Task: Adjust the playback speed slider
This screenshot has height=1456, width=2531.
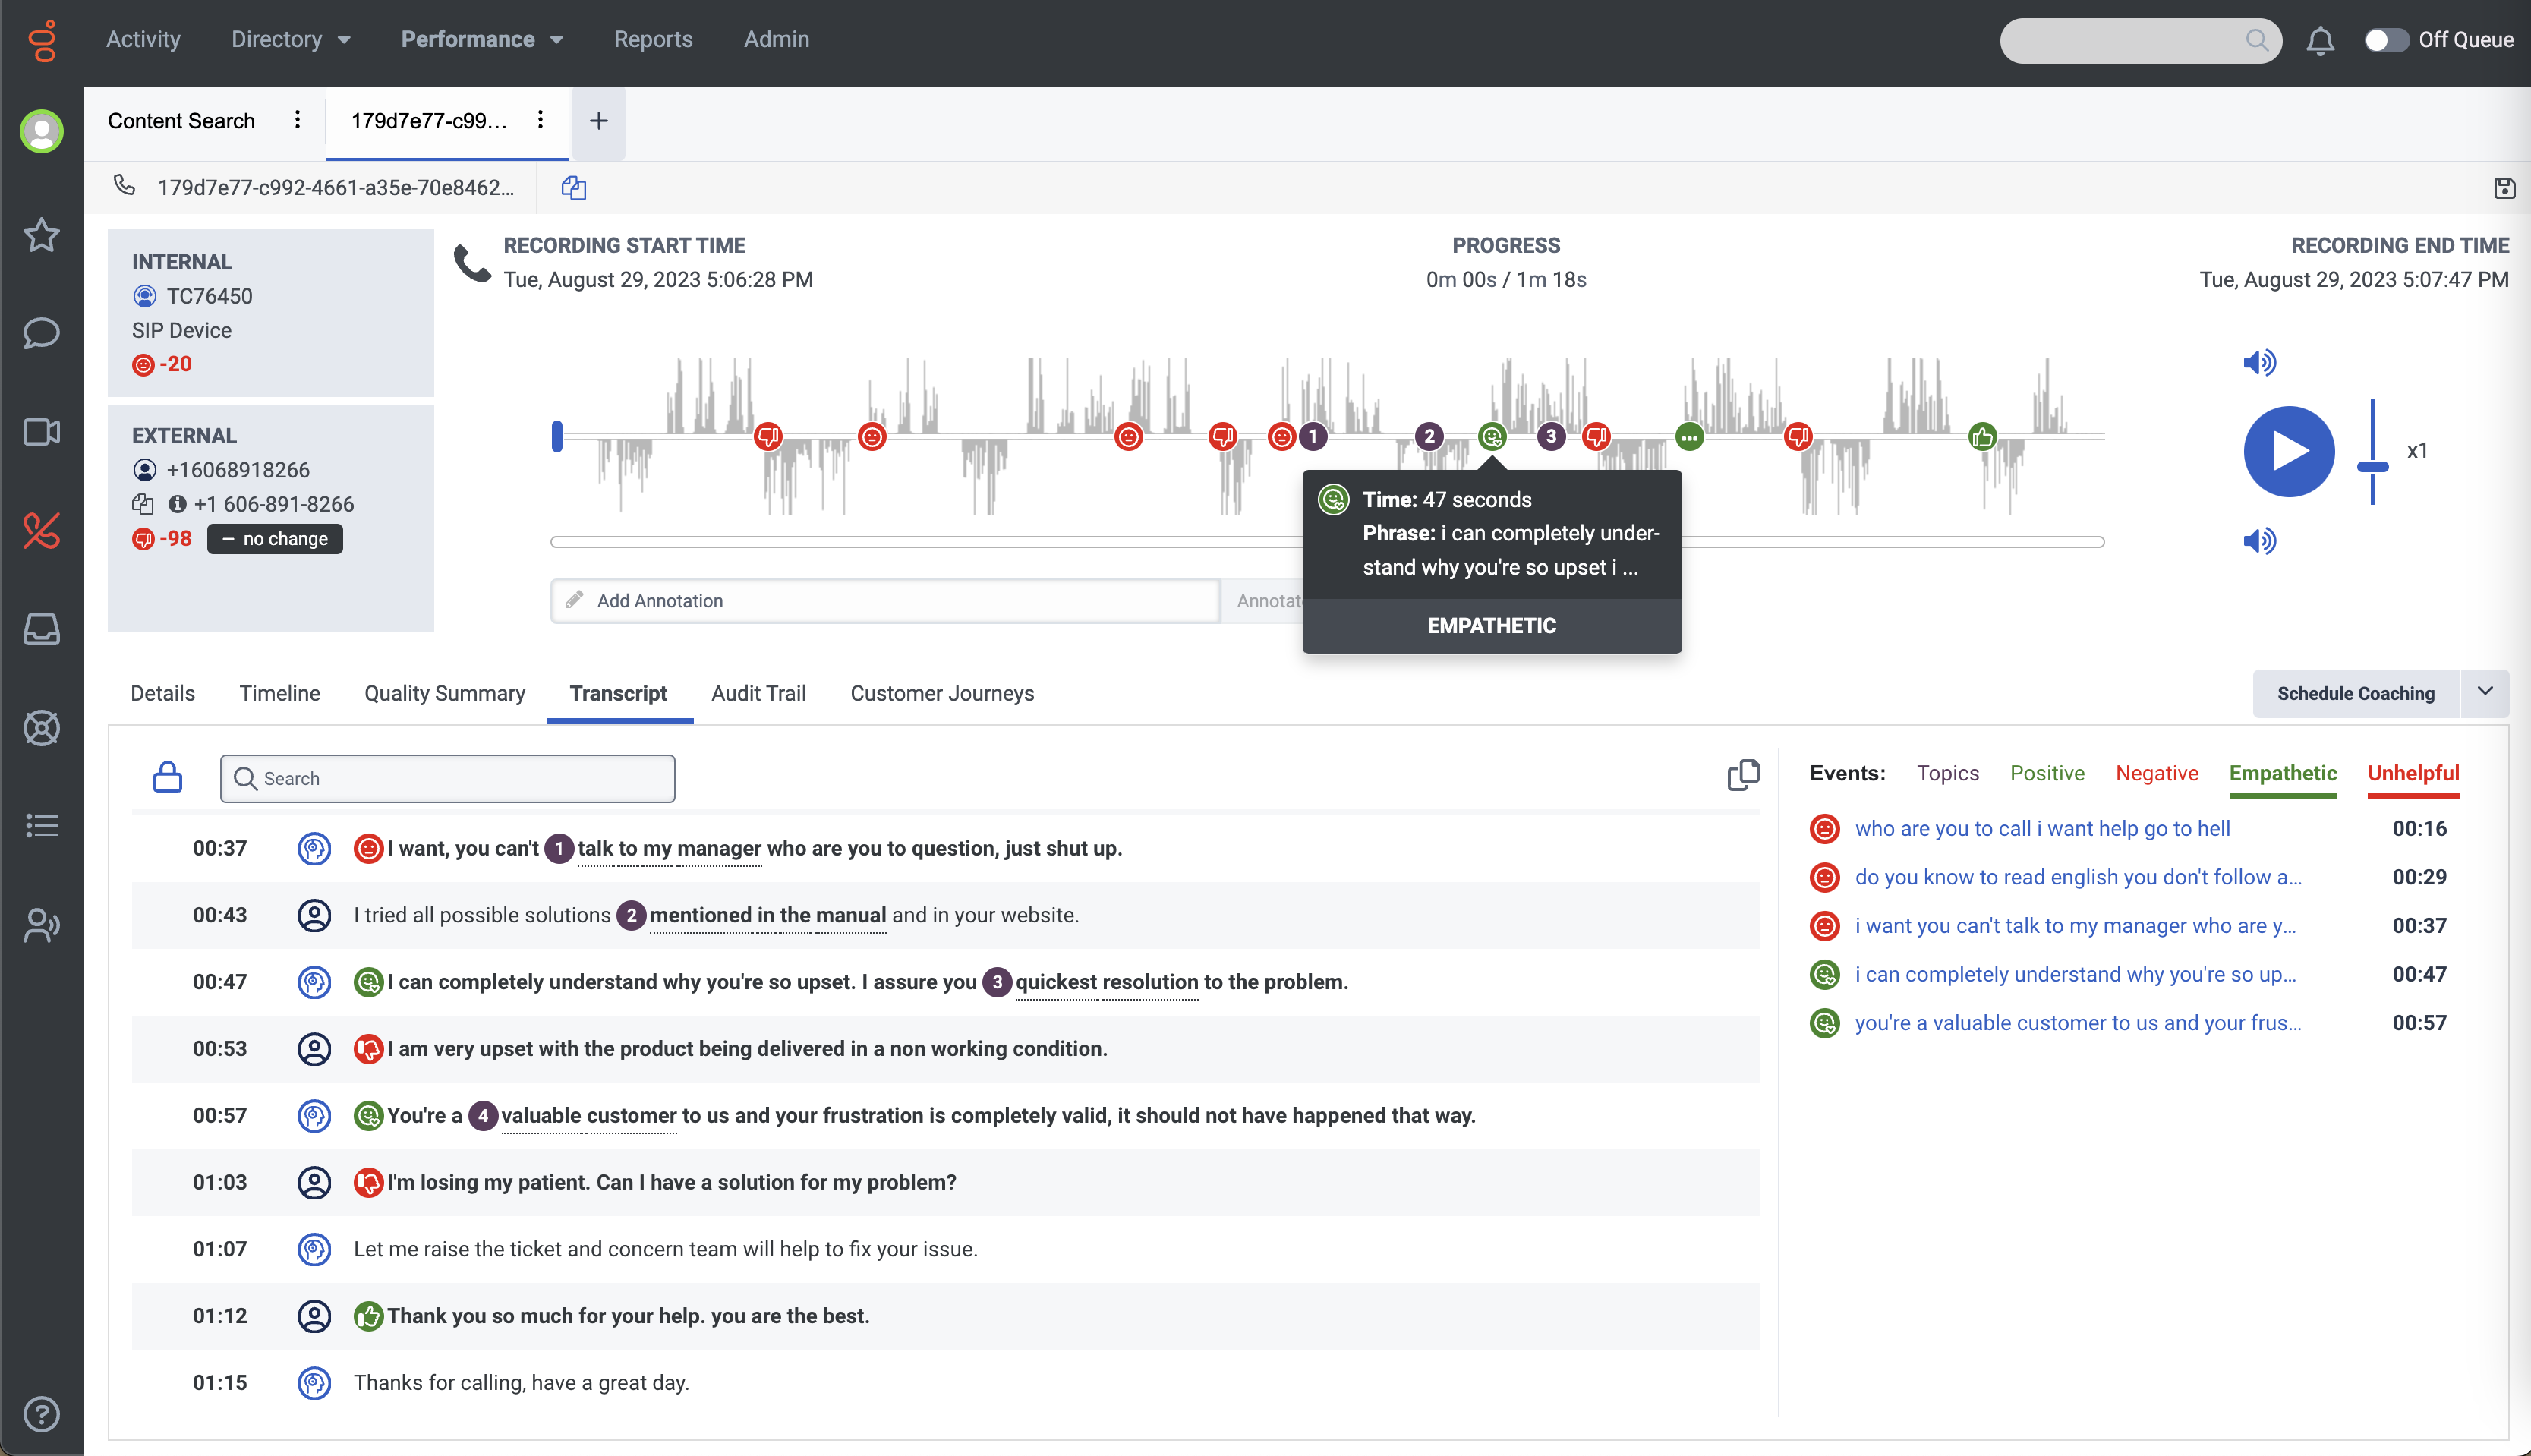Action: (x=2372, y=466)
